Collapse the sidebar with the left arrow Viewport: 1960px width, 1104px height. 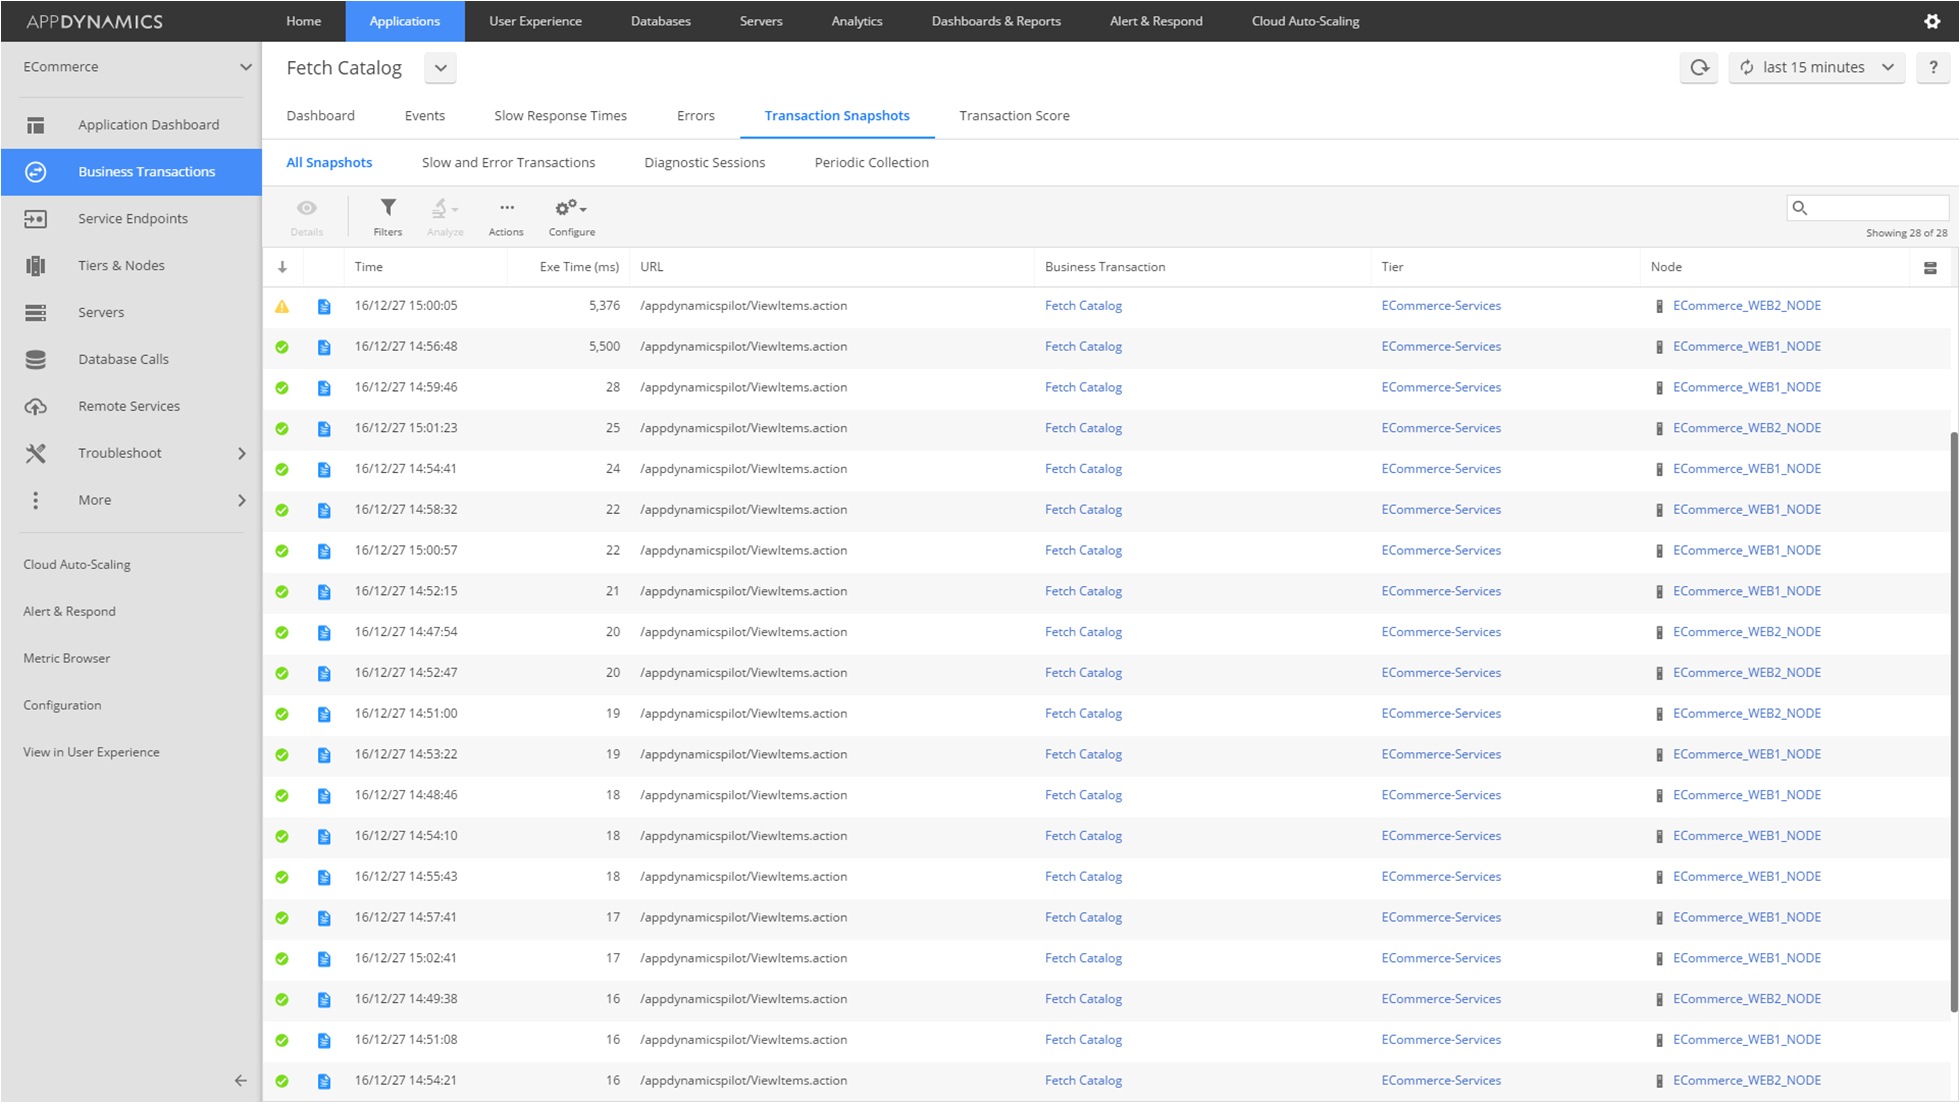[x=240, y=1080]
